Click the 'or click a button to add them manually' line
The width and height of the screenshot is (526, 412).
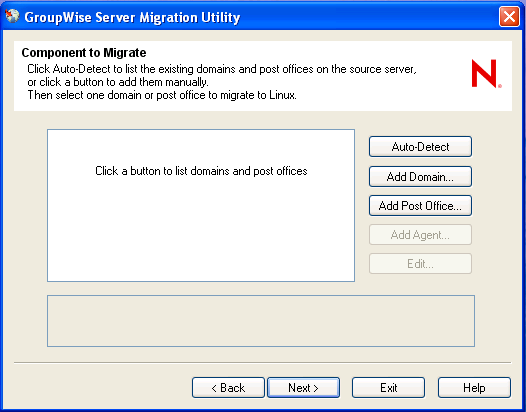click(118, 82)
